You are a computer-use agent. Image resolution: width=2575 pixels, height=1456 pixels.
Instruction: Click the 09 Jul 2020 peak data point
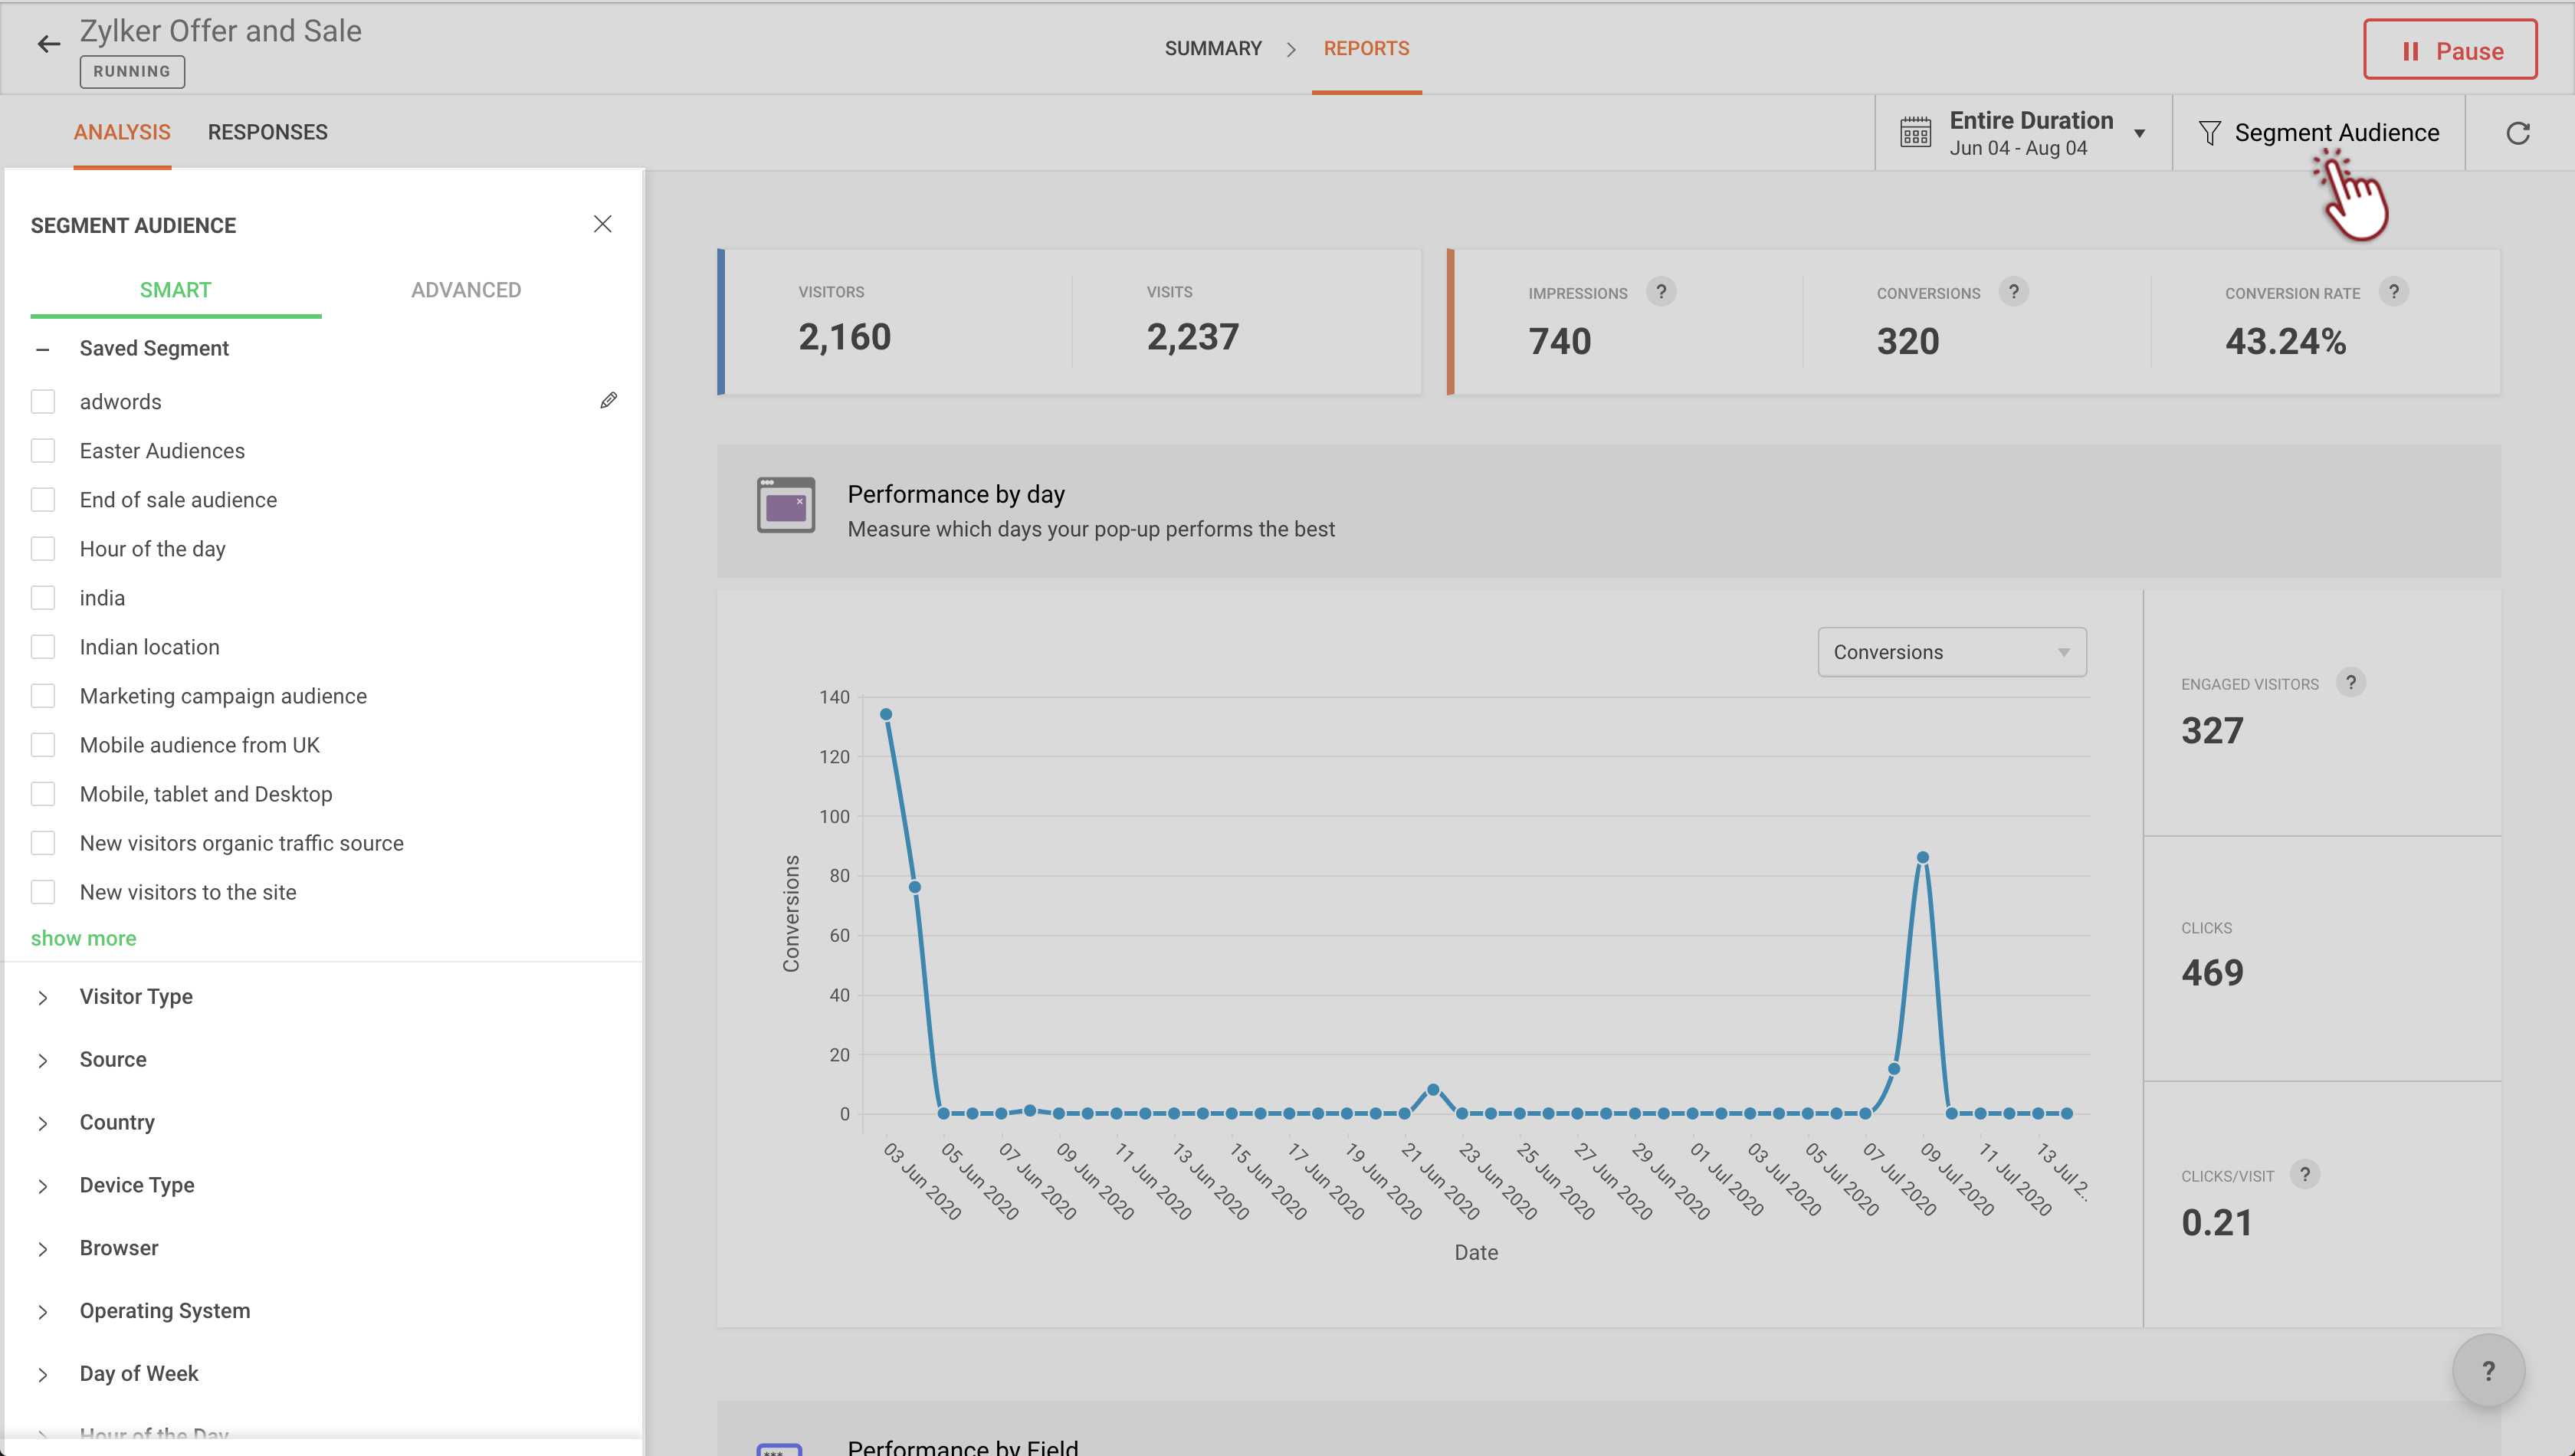click(1922, 858)
